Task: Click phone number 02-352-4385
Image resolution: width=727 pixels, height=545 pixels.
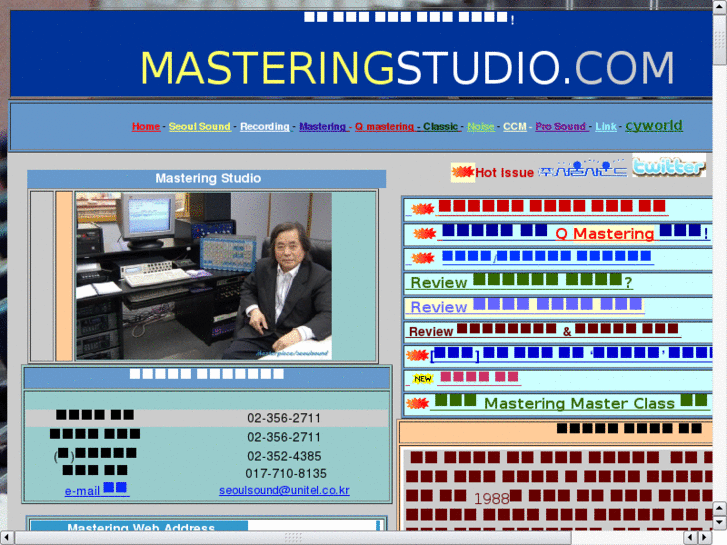Action: [x=284, y=456]
